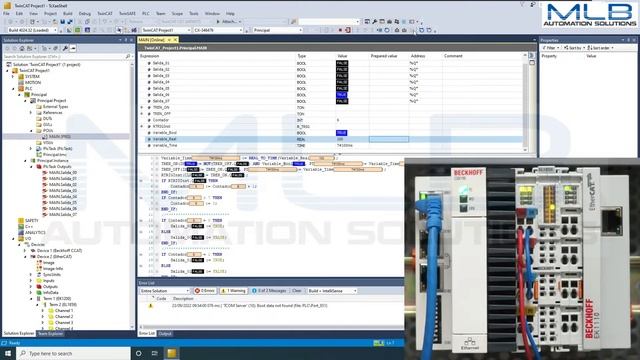Expand the References folder
Image resolution: width=640 pixels, height=360 pixels.
31,113
